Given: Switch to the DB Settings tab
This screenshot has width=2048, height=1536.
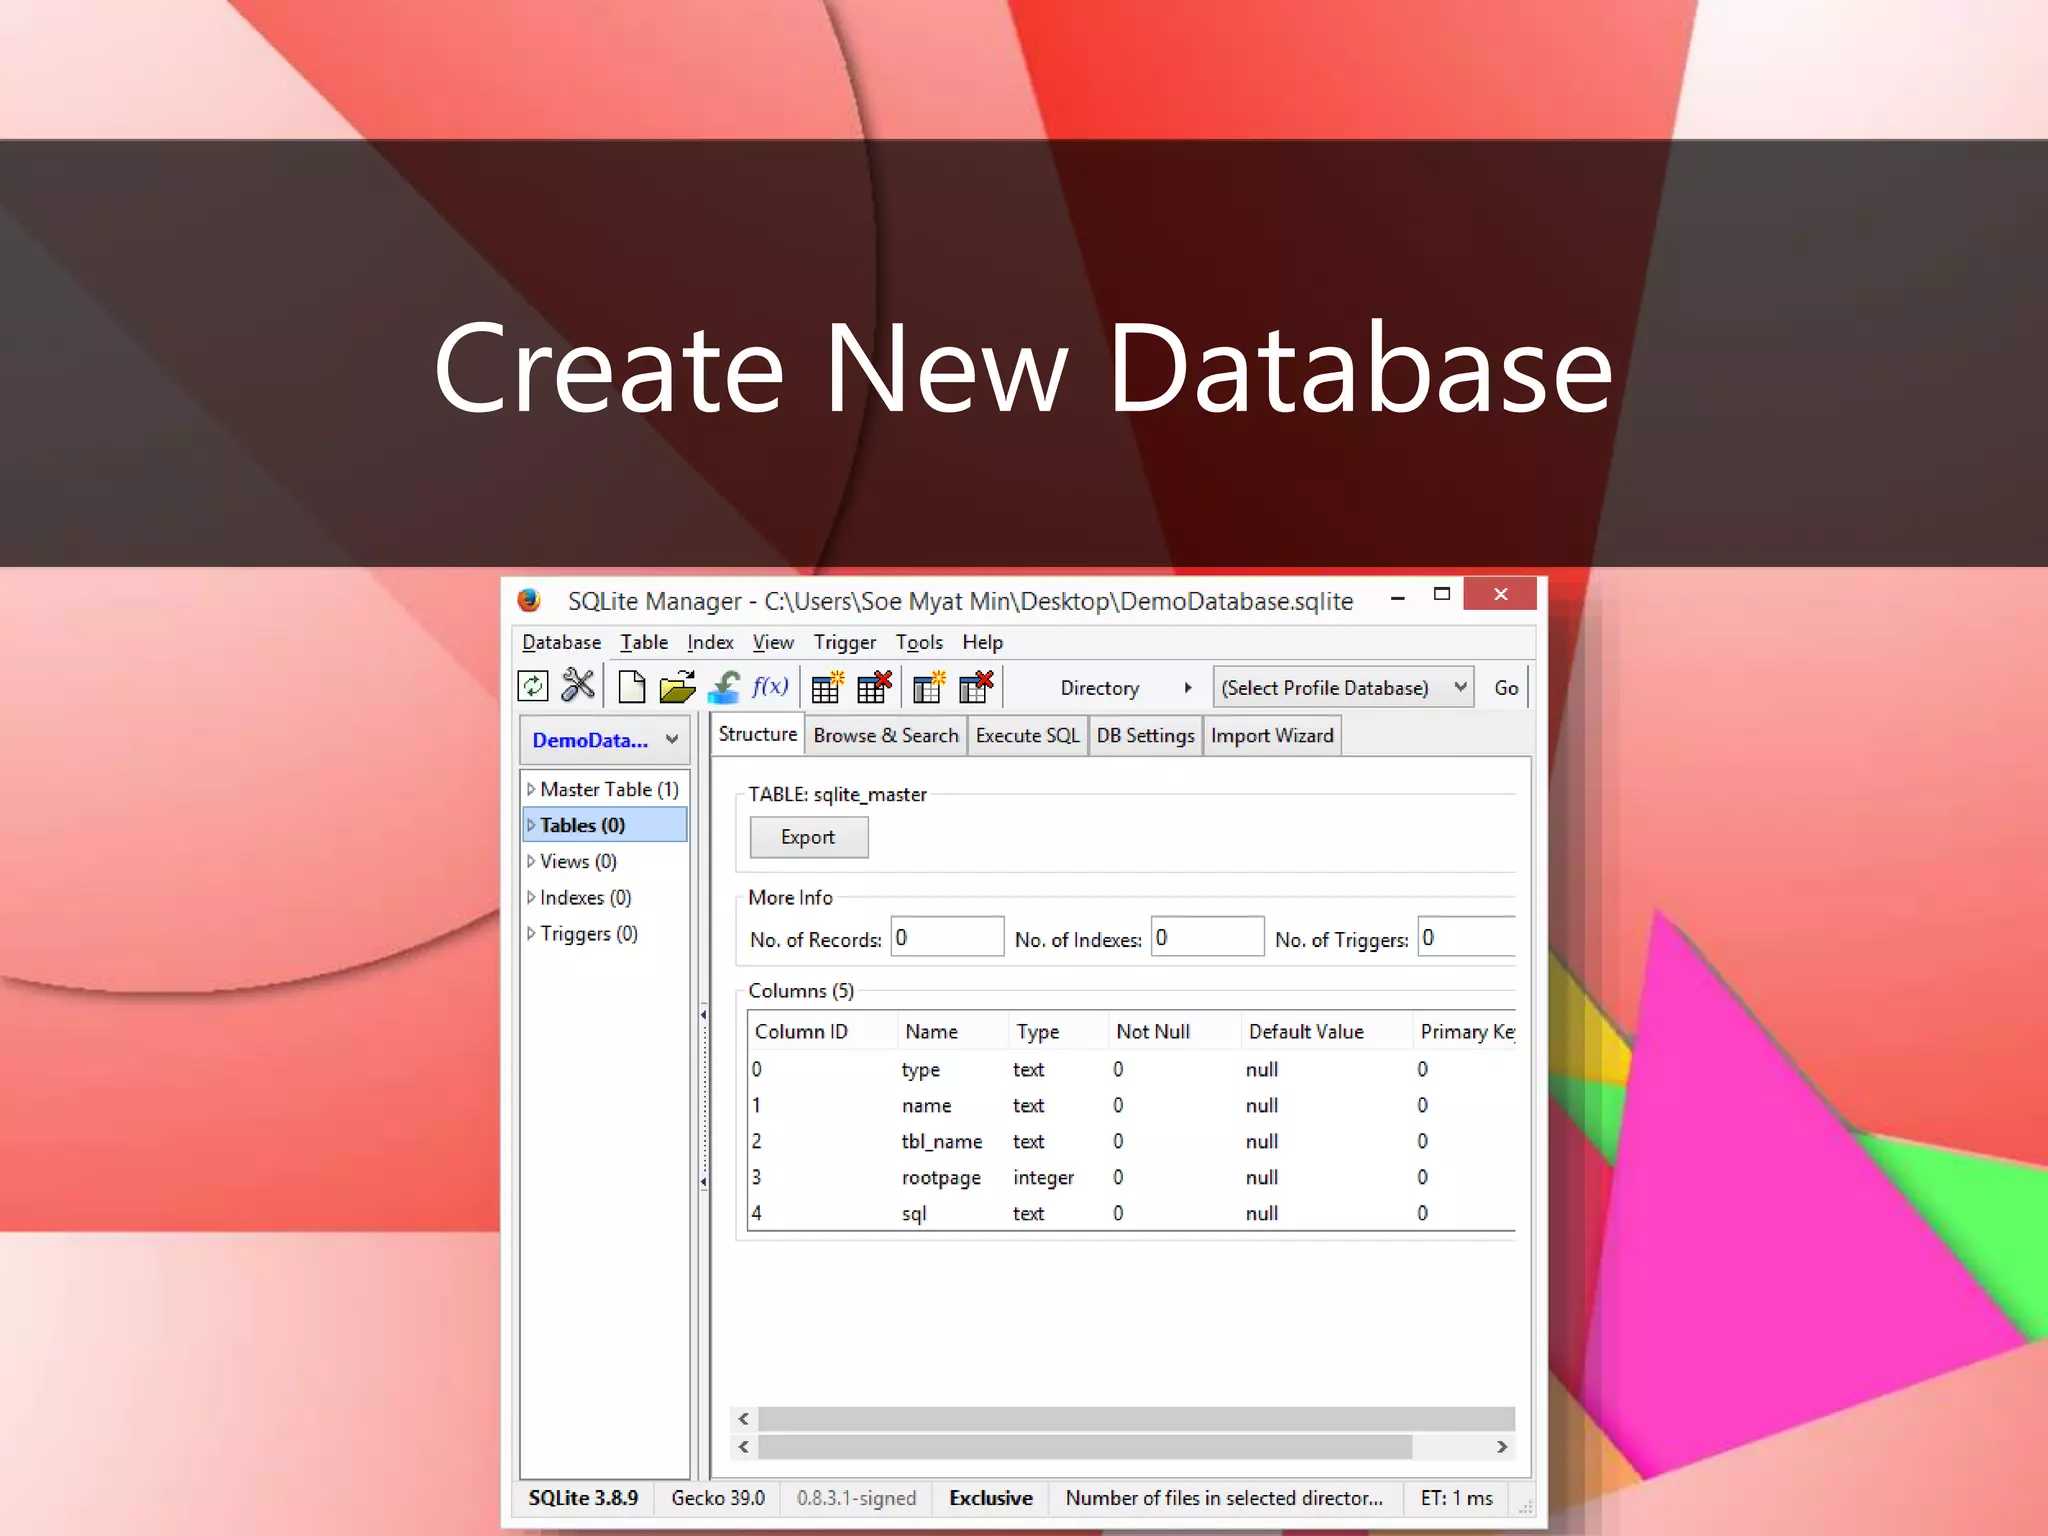Looking at the screenshot, I should [x=1146, y=735].
